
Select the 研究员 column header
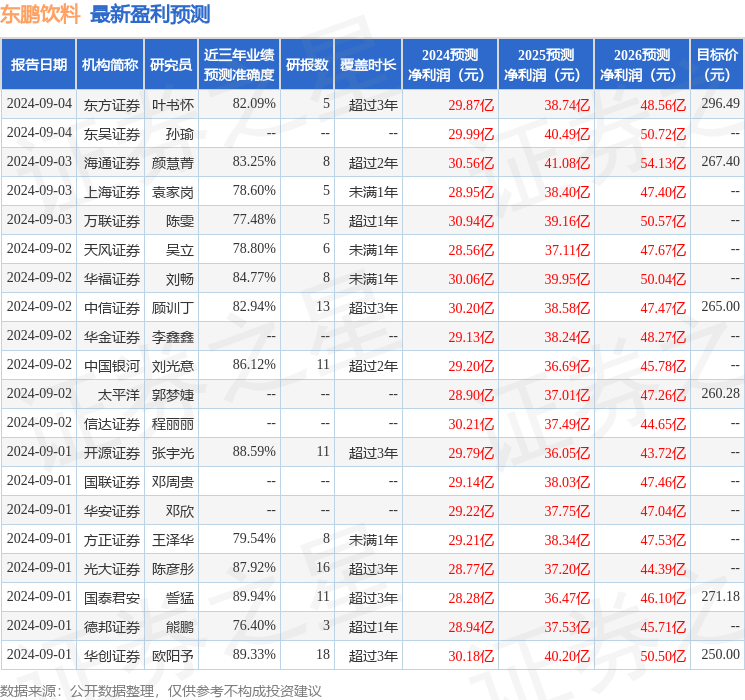171,65
